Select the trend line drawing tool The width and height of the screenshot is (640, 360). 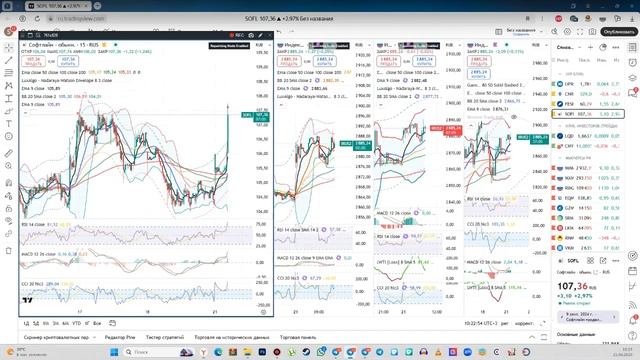pyautogui.click(x=9, y=60)
